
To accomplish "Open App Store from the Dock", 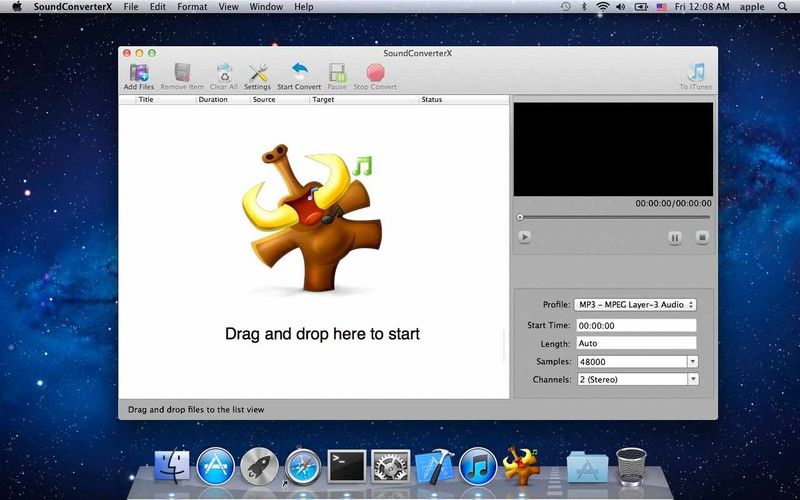I will click(x=216, y=466).
